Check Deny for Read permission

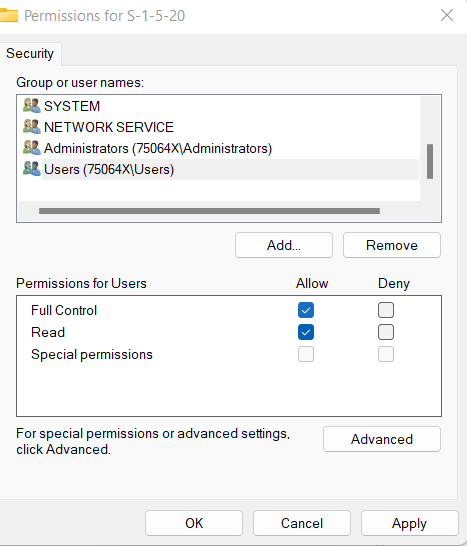coord(386,332)
